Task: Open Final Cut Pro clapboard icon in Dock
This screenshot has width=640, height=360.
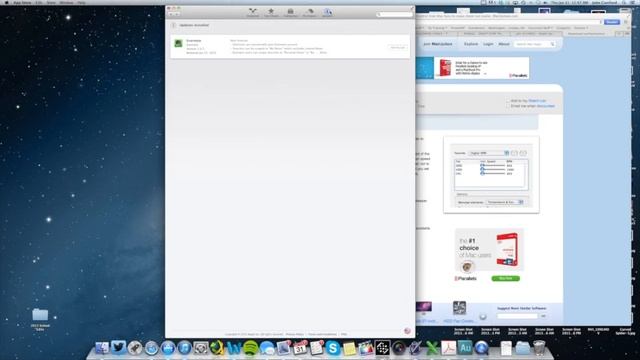Action: (366, 348)
